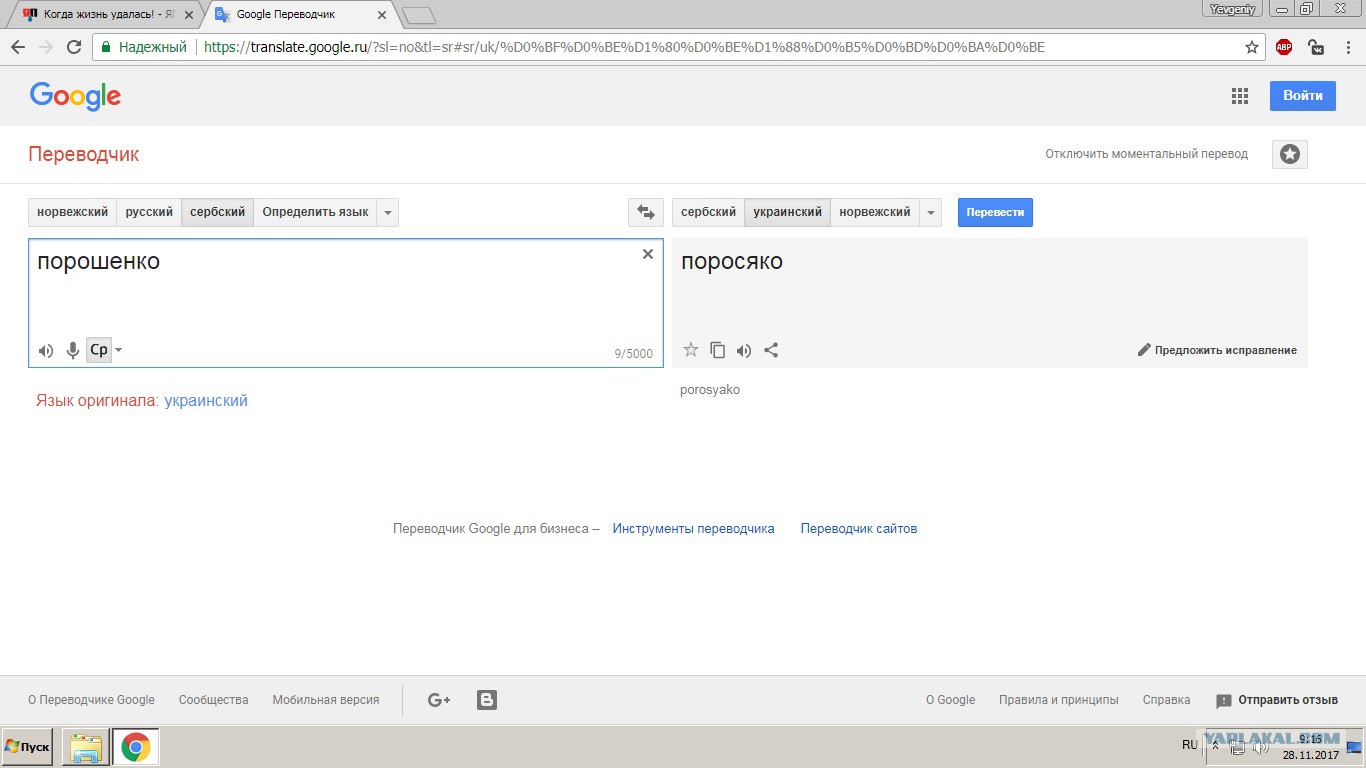1366x768 pixels.
Task: Go back in browser history
Action: tap(17, 47)
